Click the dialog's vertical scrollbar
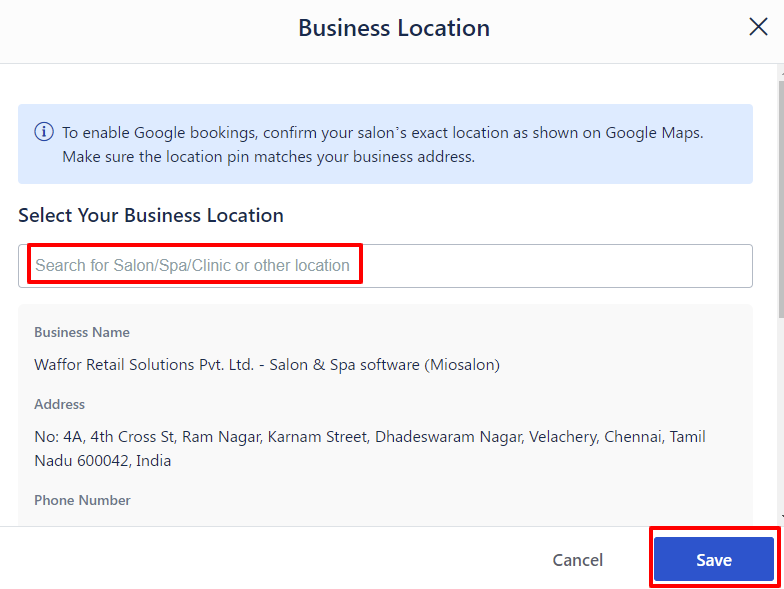The height and width of the screenshot is (589, 784). (x=780, y=198)
